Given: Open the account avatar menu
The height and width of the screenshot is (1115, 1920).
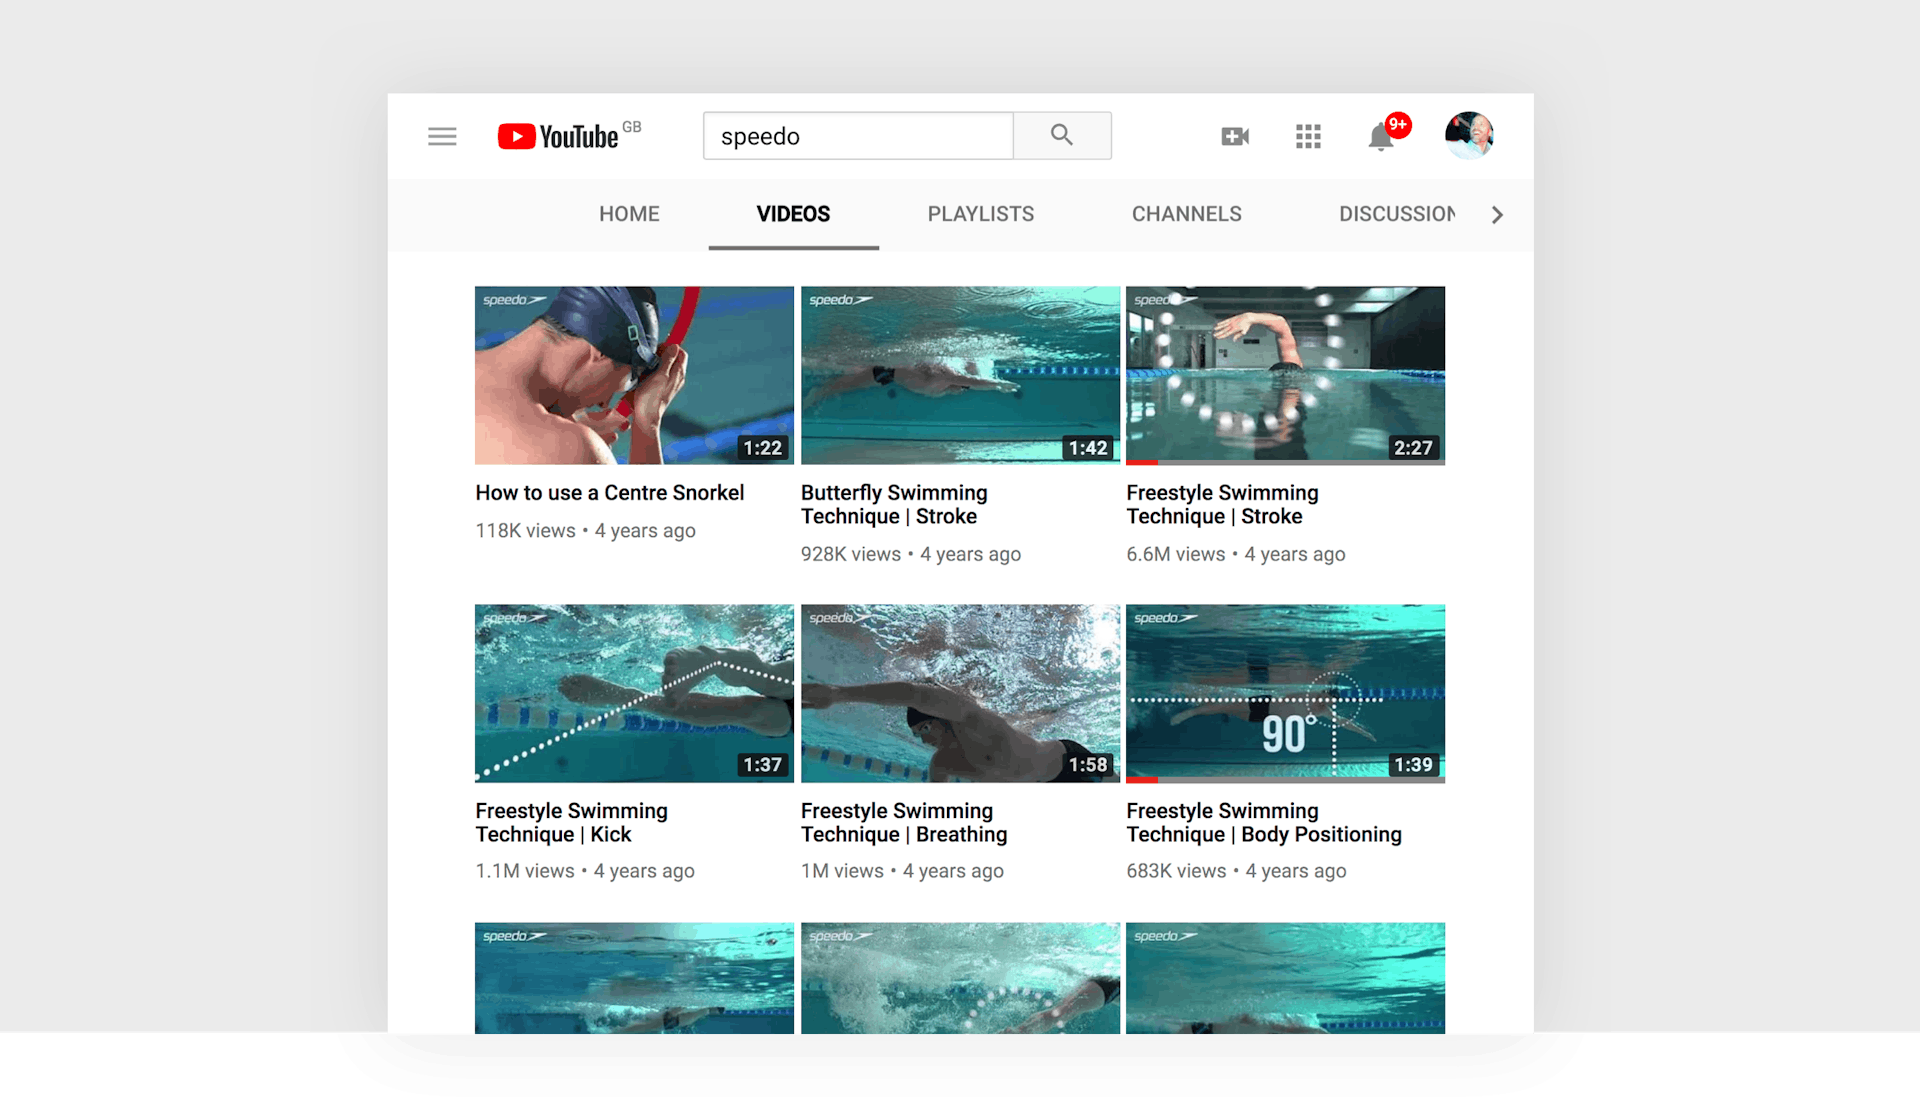Looking at the screenshot, I should (1468, 135).
